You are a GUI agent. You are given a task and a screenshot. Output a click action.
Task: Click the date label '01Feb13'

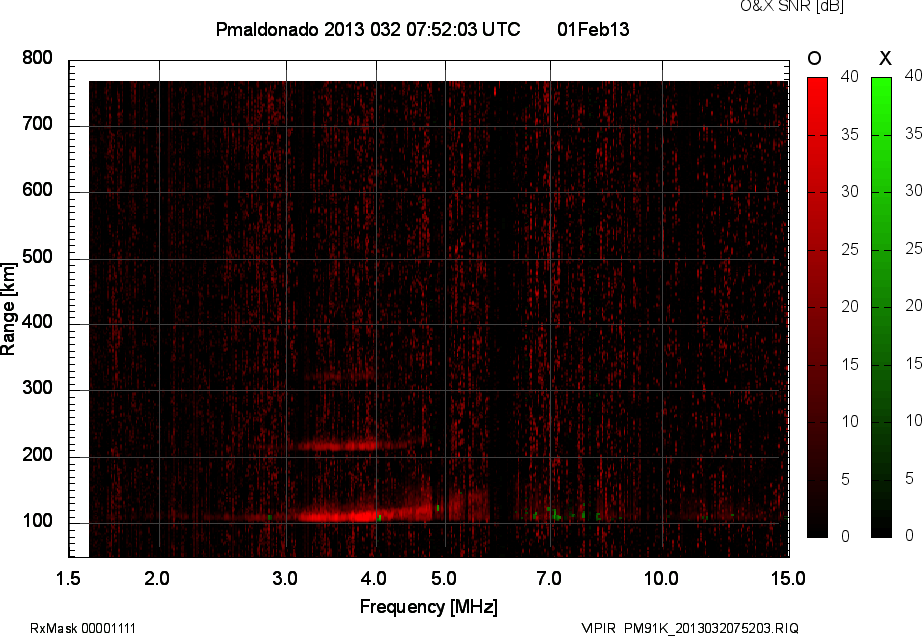[x=593, y=29]
